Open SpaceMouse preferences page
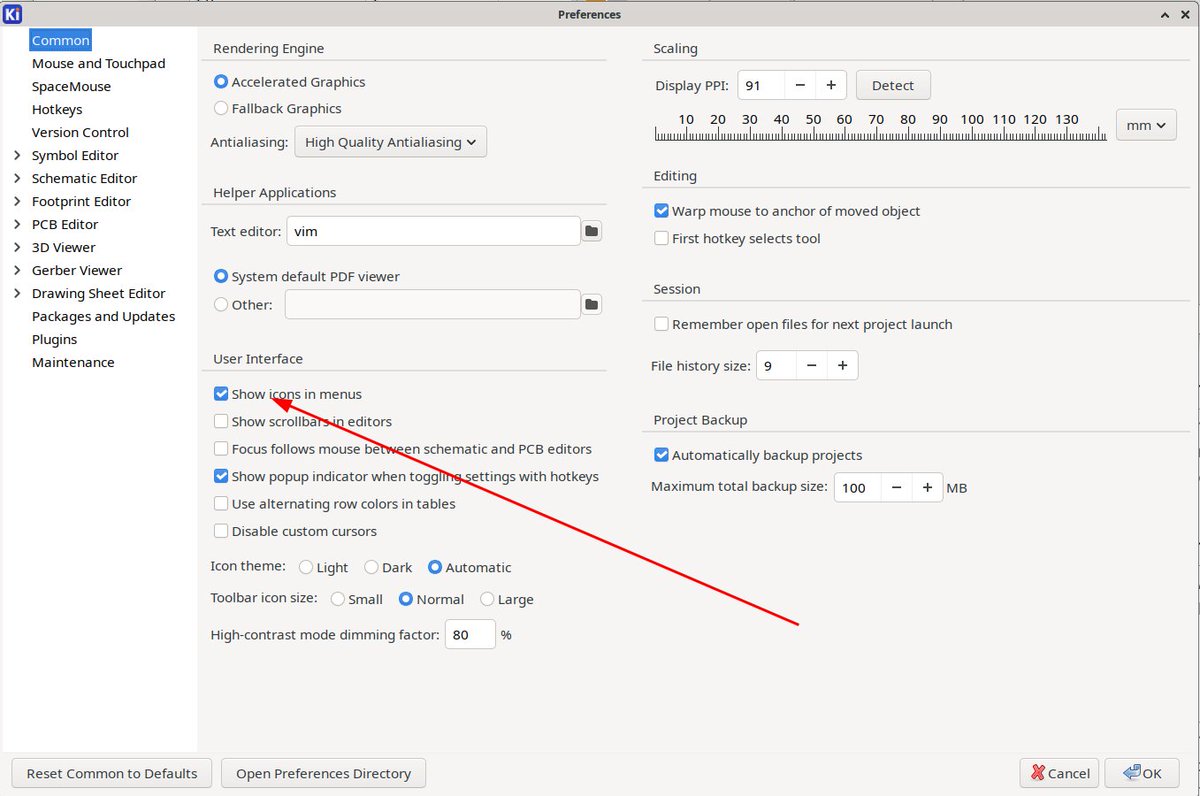The image size is (1200, 796). [71, 86]
